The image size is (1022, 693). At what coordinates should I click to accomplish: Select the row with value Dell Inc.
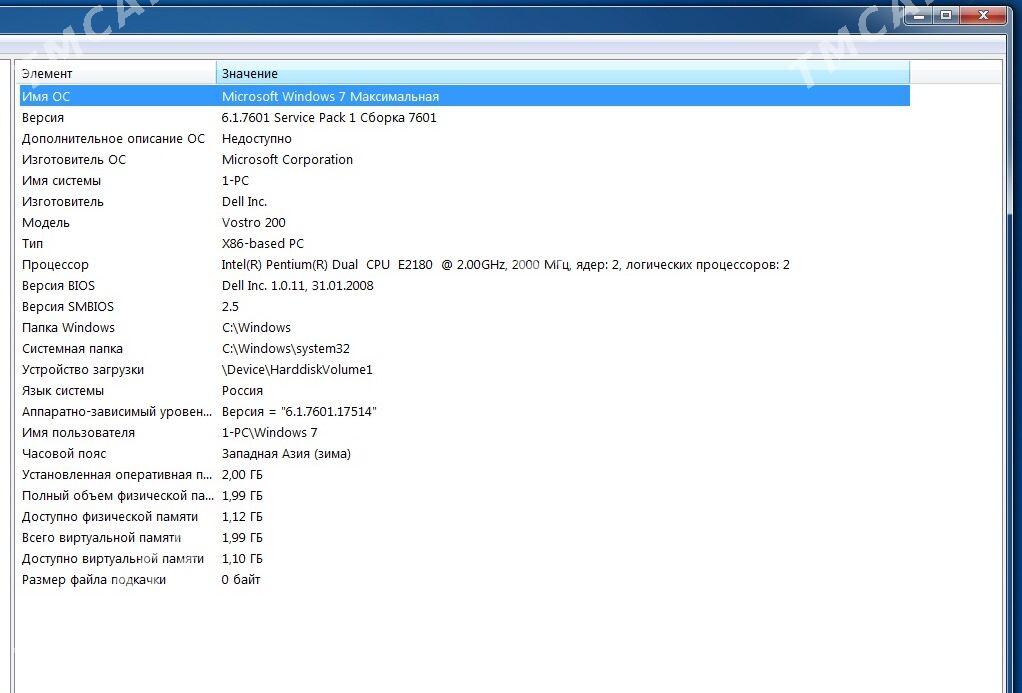coord(465,201)
